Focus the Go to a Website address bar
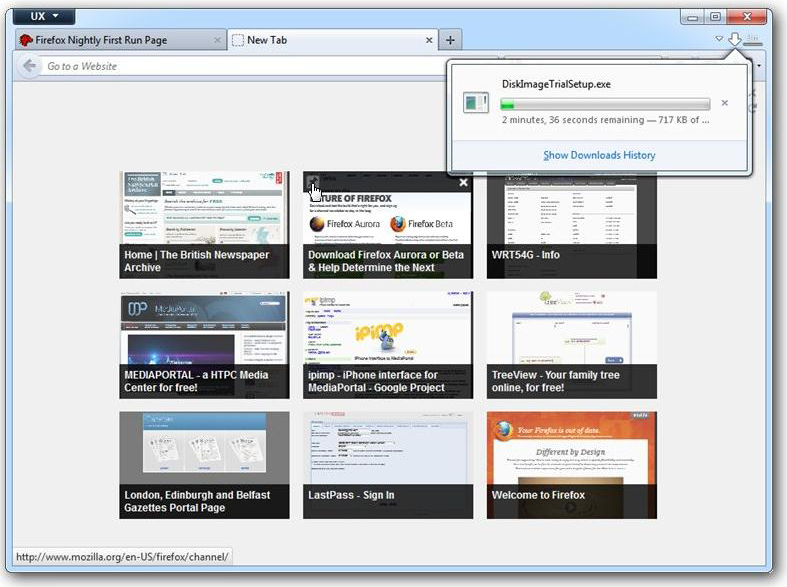The width and height of the screenshot is (787, 587). (243, 66)
